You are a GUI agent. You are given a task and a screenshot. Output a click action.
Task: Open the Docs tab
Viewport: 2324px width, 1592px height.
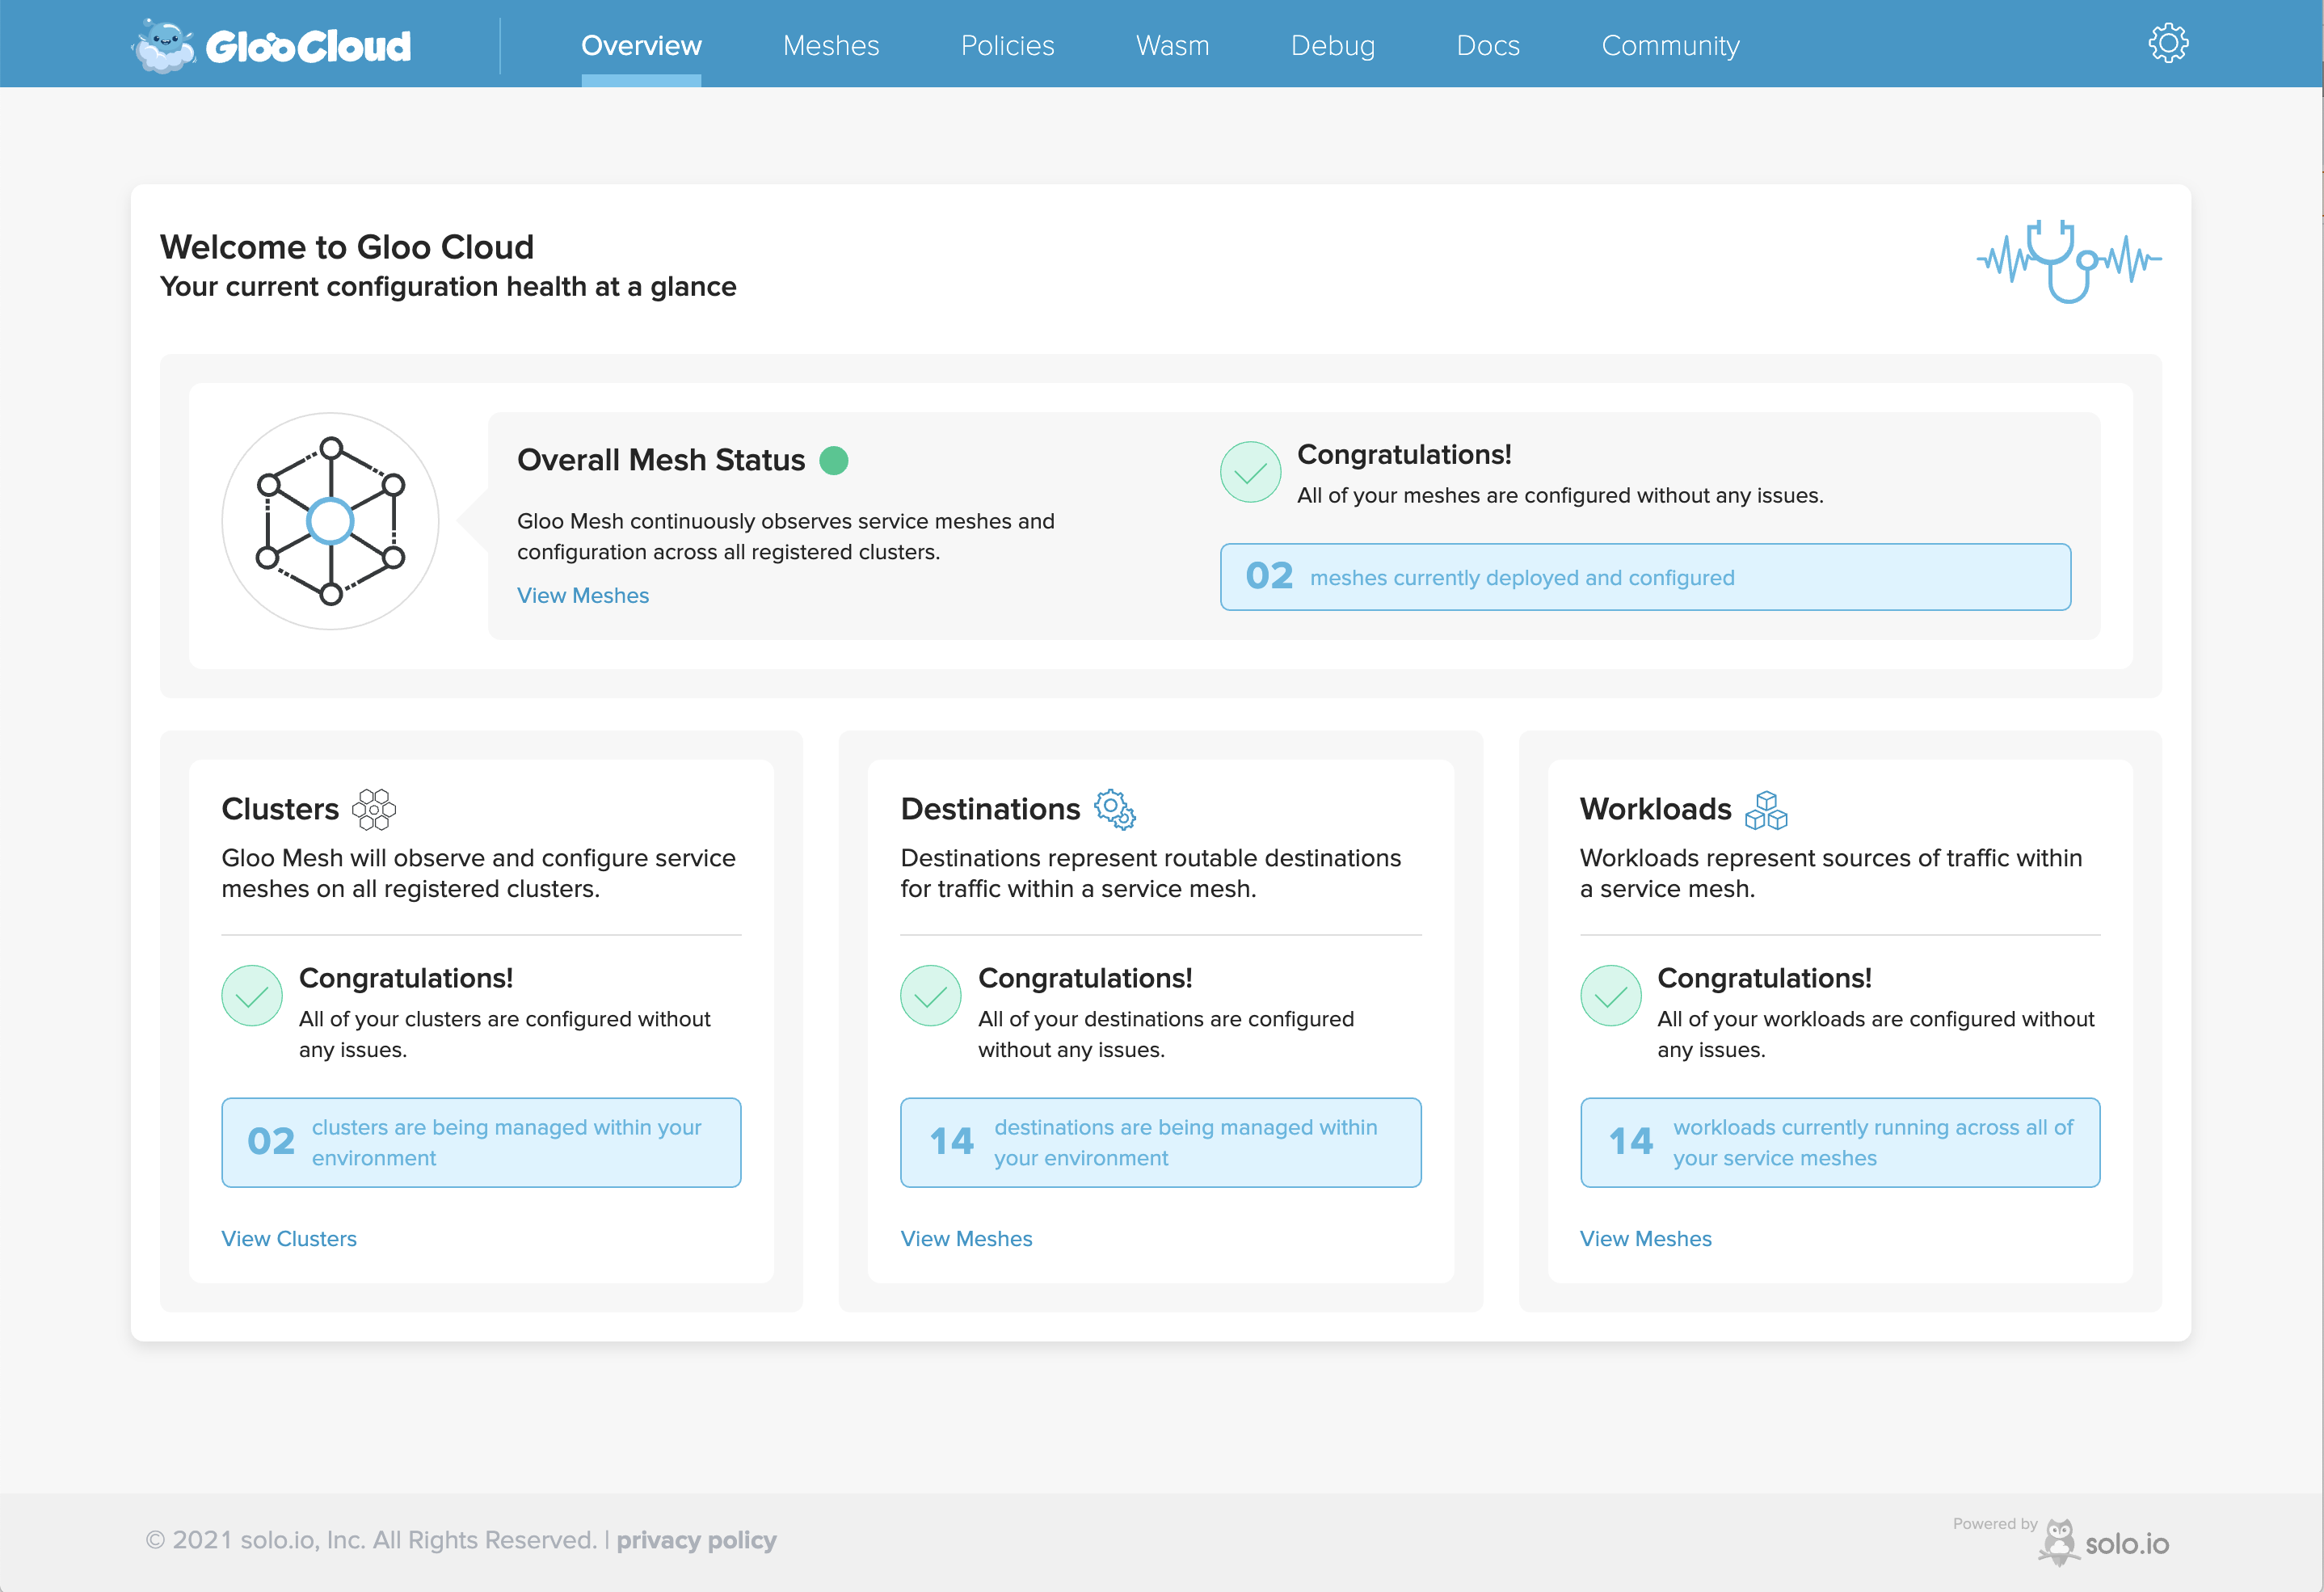[1488, 46]
